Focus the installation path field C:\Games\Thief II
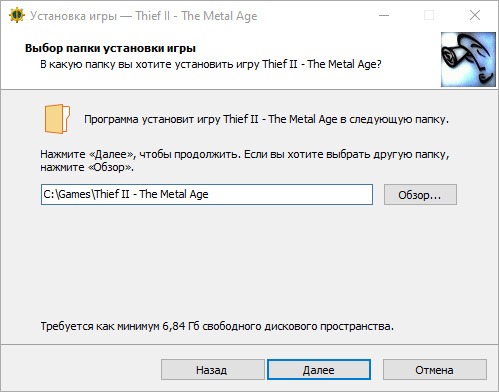The image size is (499, 392). (x=207, y=194)
